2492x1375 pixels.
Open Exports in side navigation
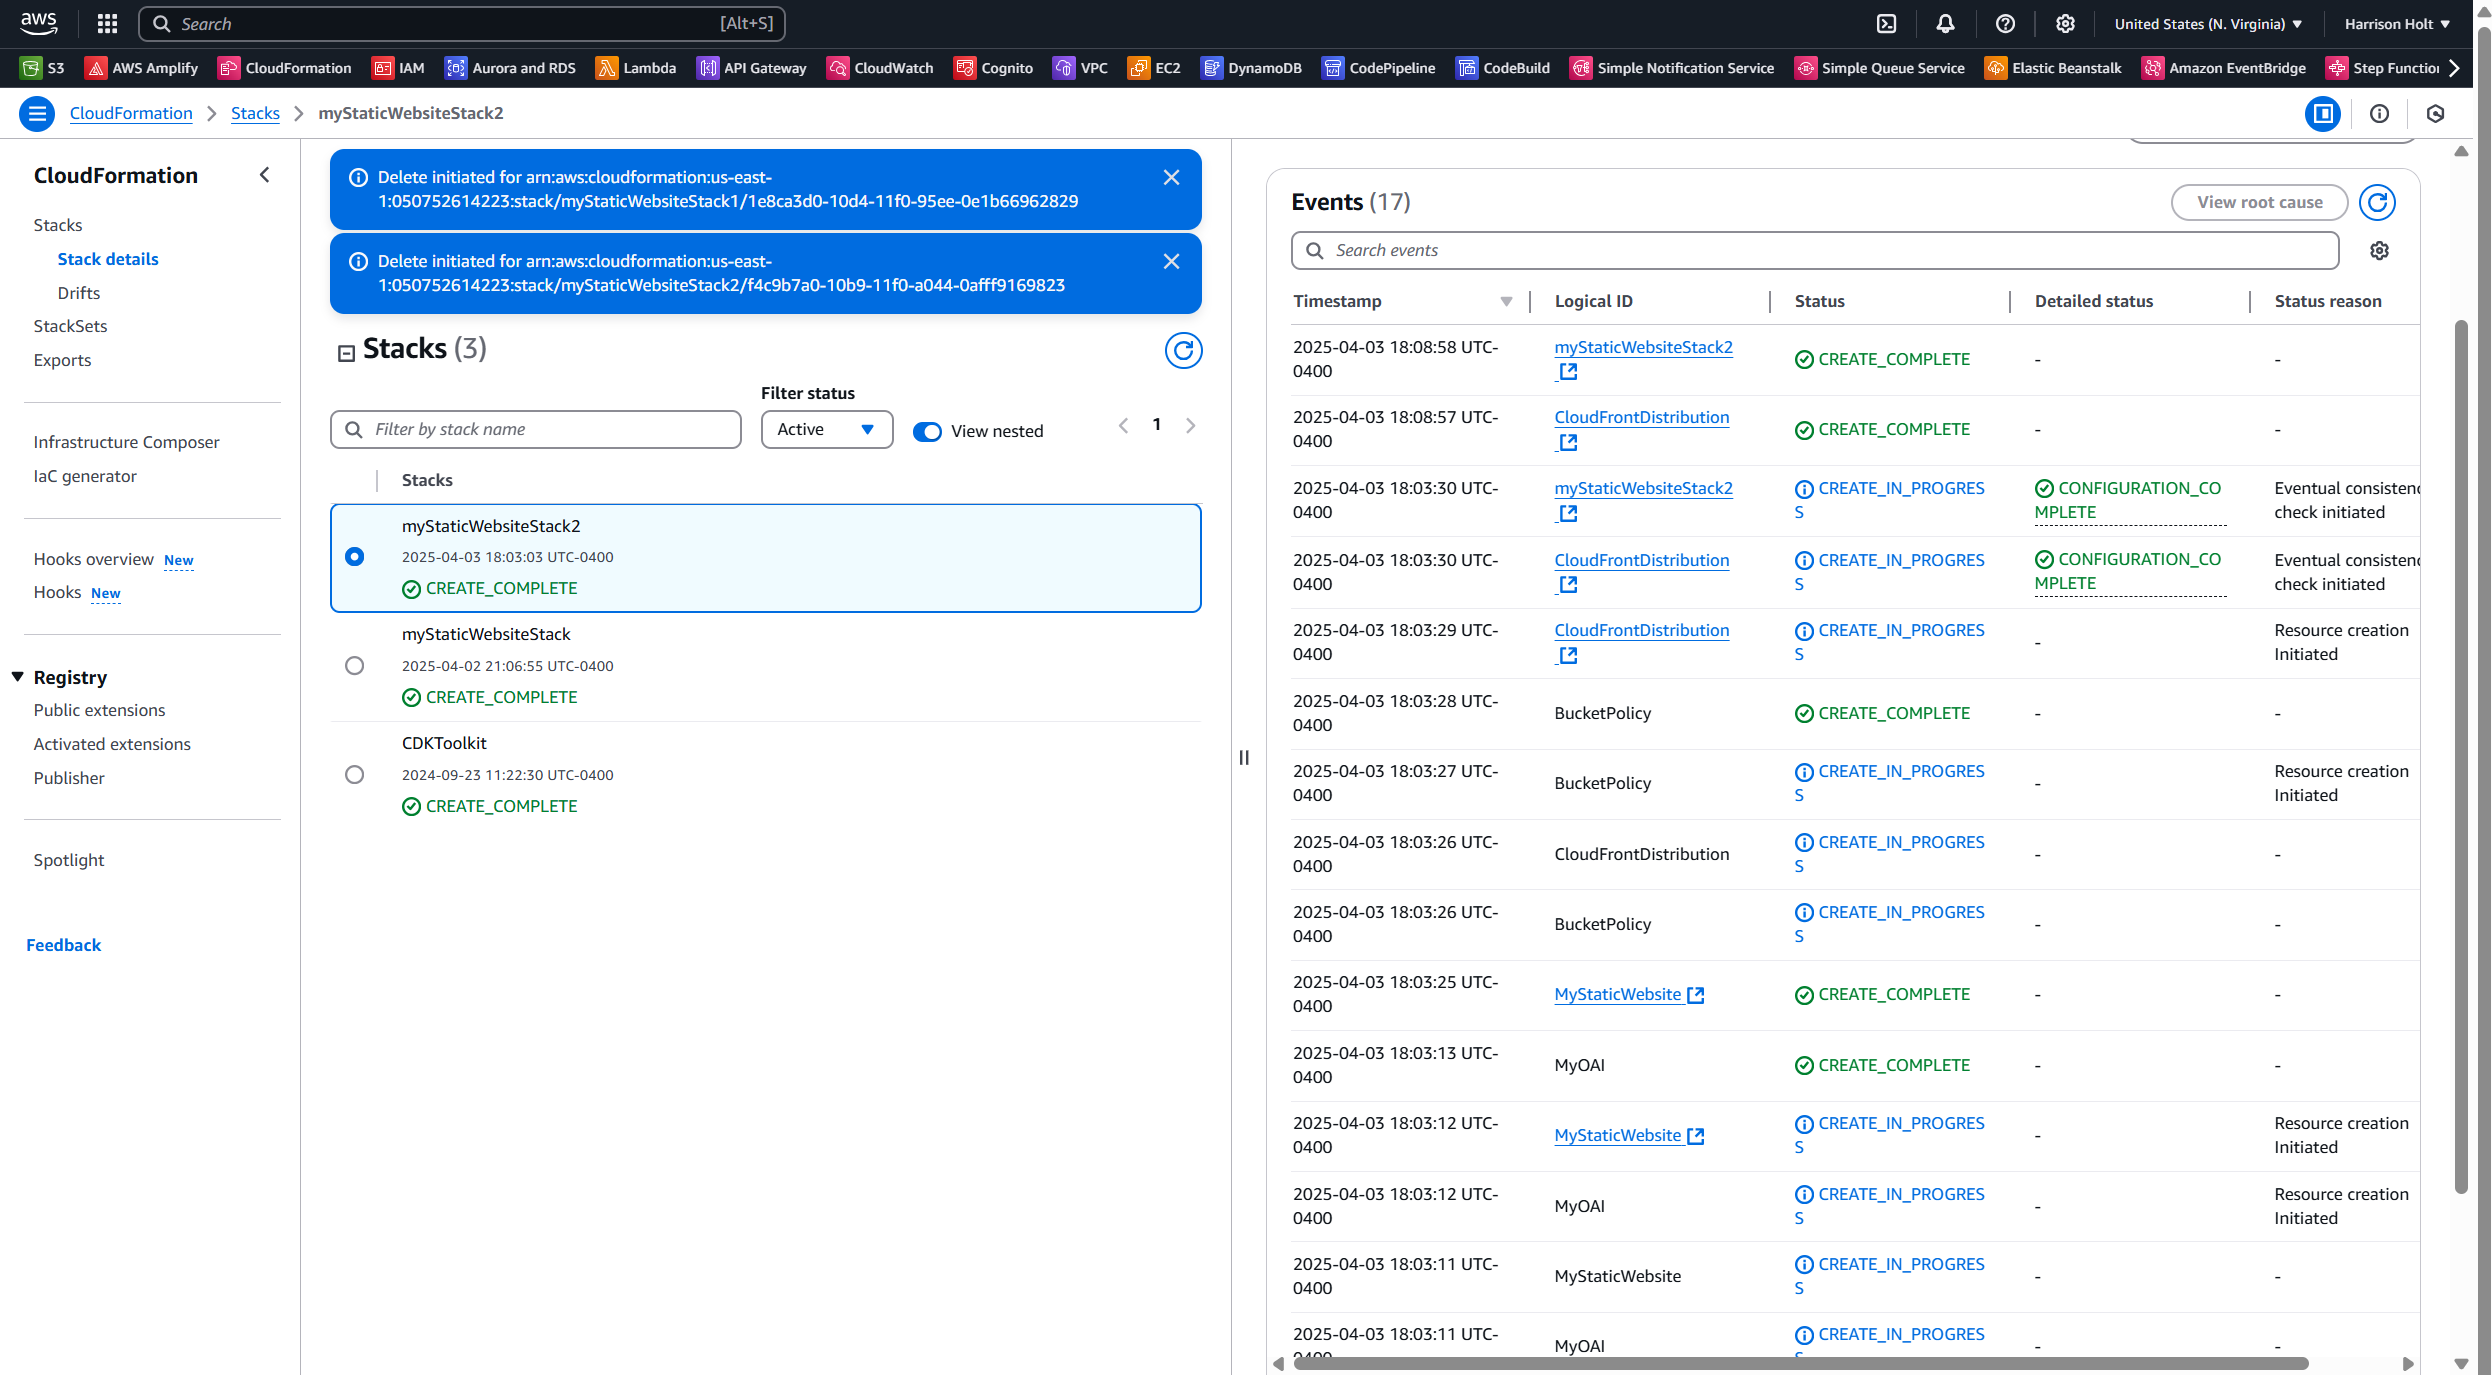(62, 360)
